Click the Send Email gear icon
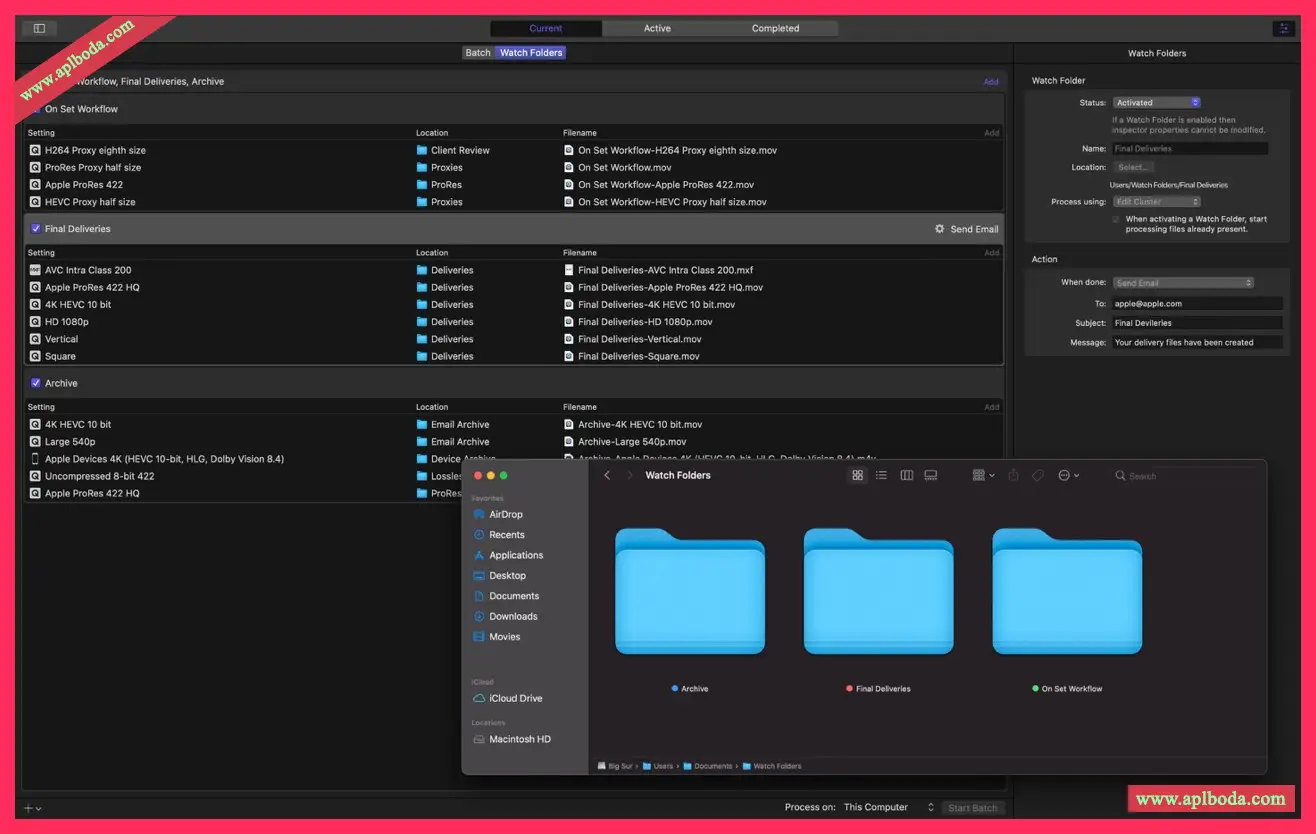The image size is (1316, 834). click(939, 229)
